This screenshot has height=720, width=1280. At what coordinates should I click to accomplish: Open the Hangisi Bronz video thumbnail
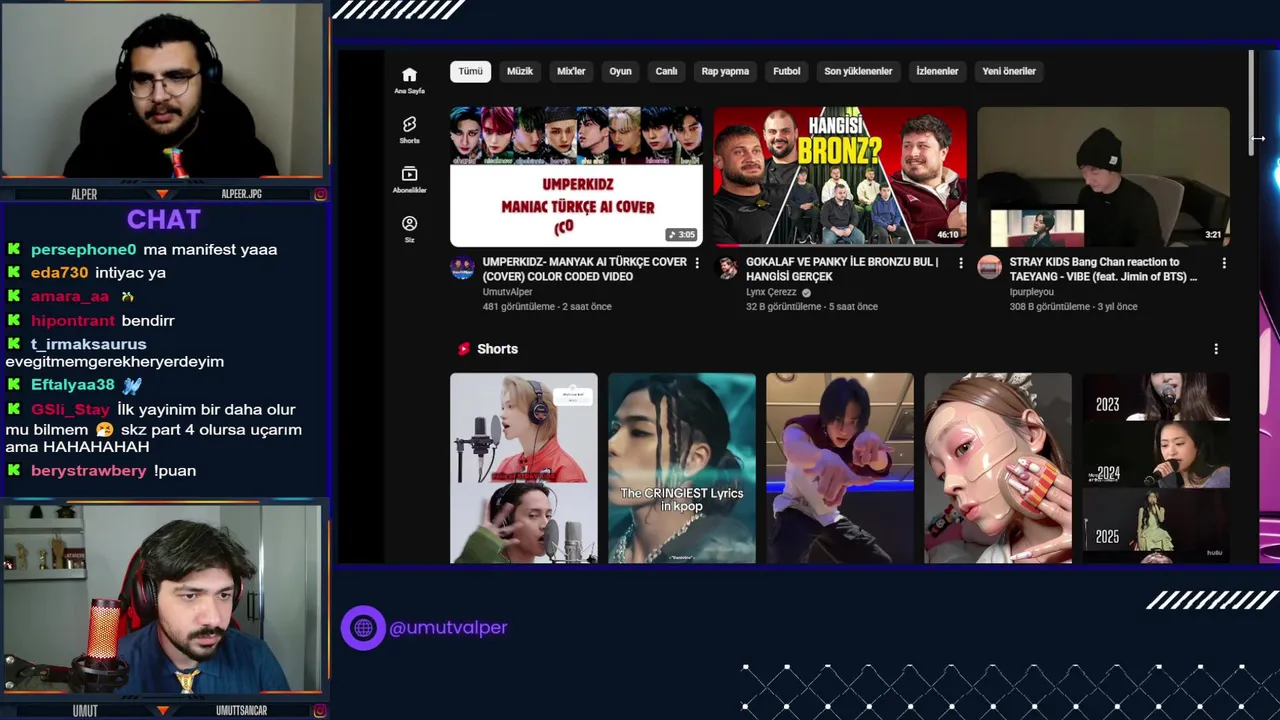tap(840, 176)
